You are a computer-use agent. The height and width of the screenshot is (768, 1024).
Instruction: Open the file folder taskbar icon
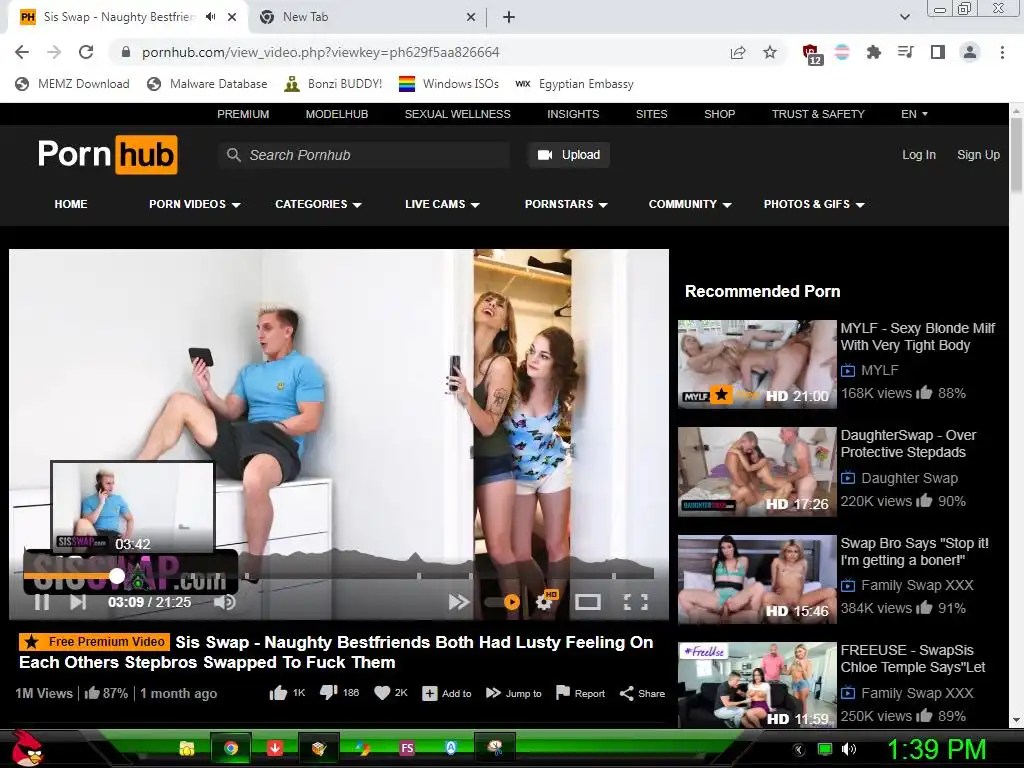tap(187, 748)
